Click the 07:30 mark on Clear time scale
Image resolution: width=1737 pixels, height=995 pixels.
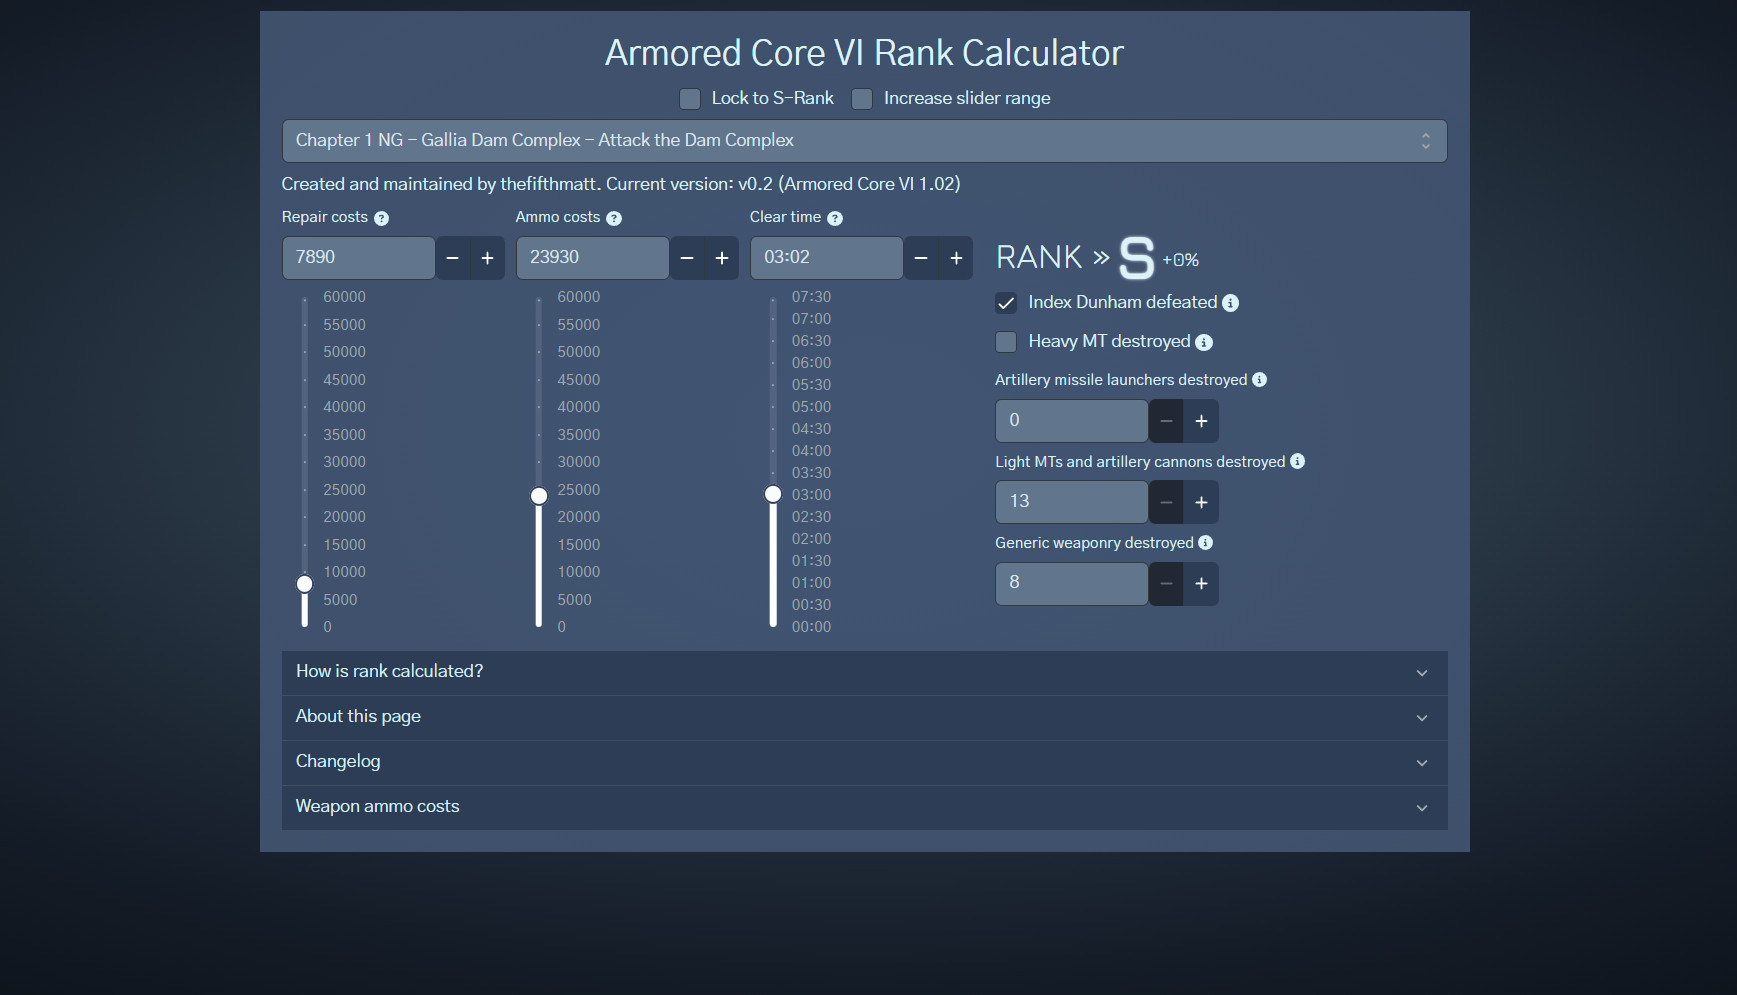[811, 297]
